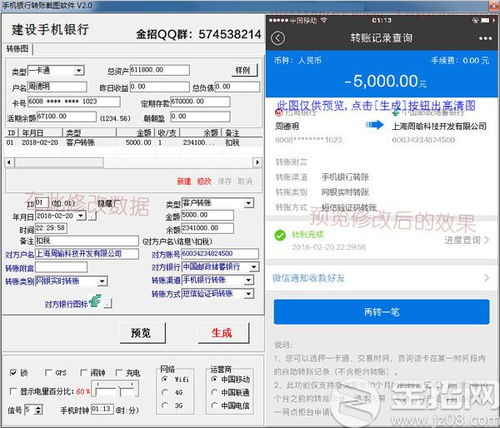Open 微信通知收款好友 row
The height and width of the screenshot is (428, 500).
382,278
